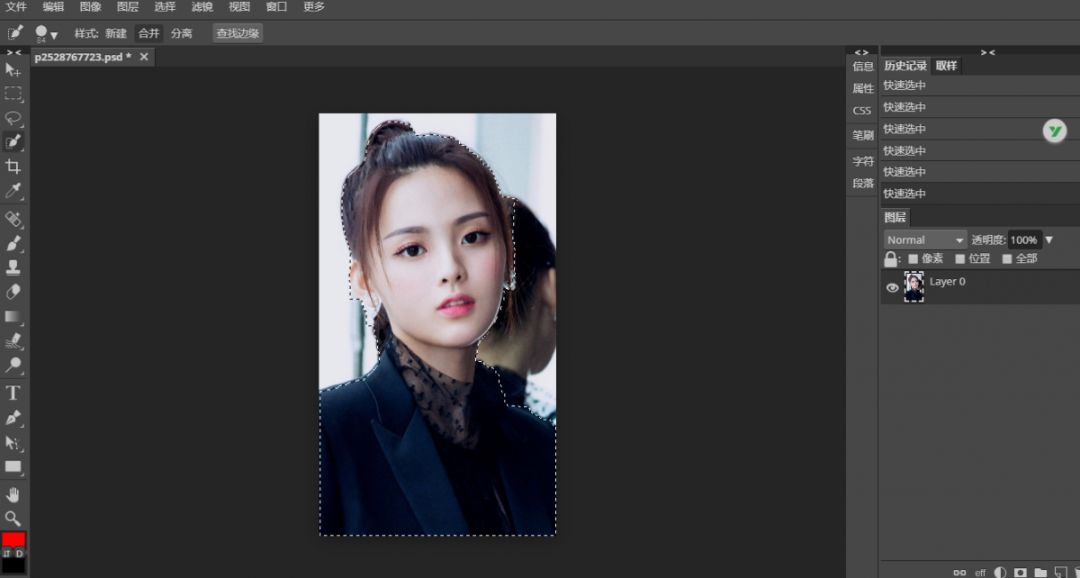Reset colors to default with D

click(x=19, y=553)
